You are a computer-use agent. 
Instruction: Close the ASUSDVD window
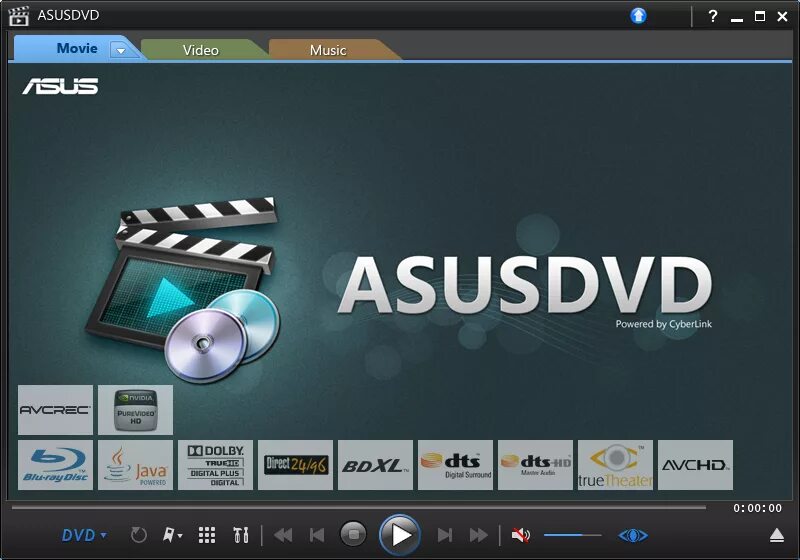[x=782, y=16]
